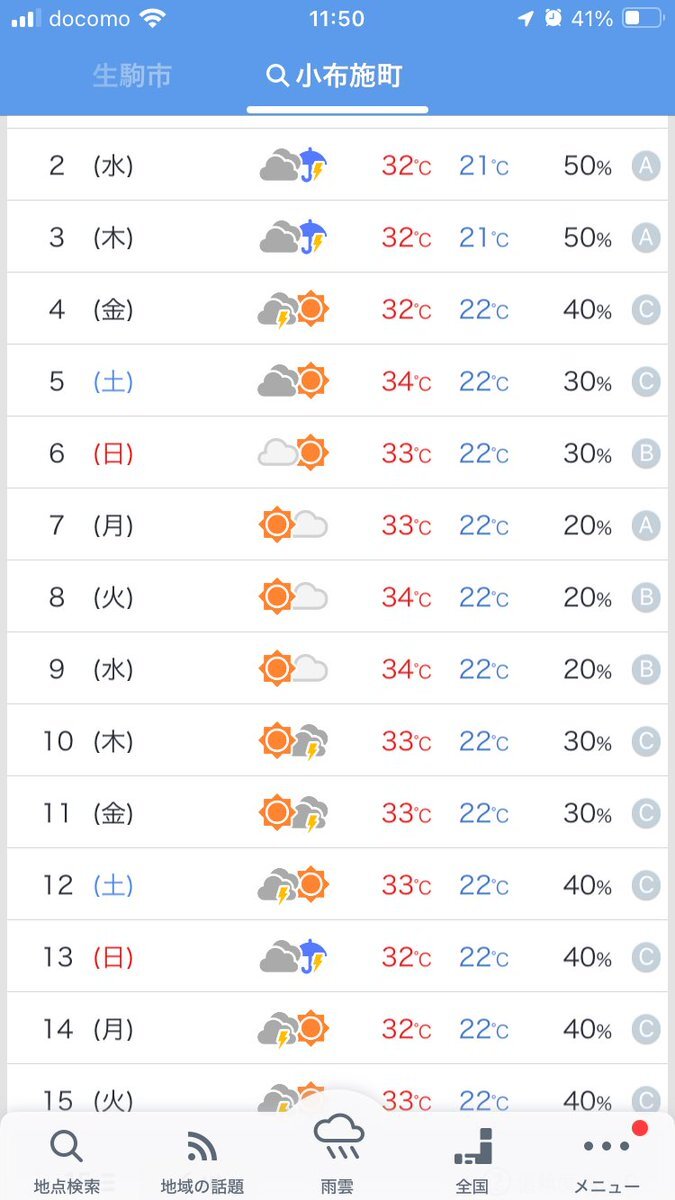675x1200 pixels.
Task: Tap the confidence C badge for day 12
Action: point(646,886)
